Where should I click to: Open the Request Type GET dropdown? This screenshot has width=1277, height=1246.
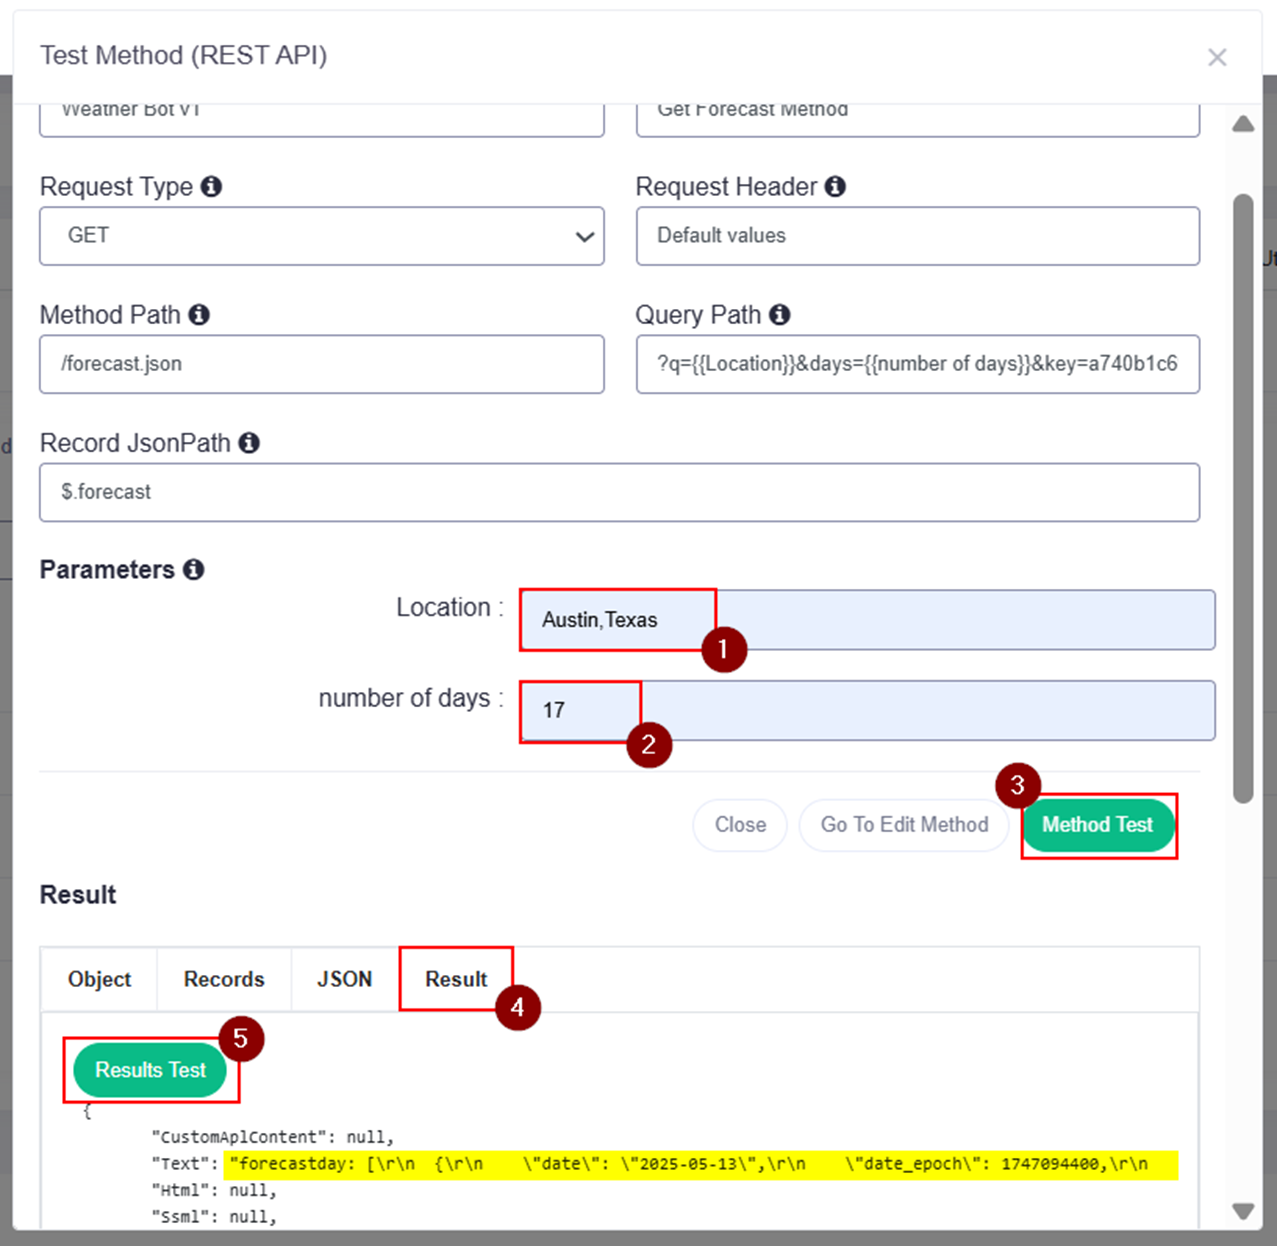pos(321,236)
